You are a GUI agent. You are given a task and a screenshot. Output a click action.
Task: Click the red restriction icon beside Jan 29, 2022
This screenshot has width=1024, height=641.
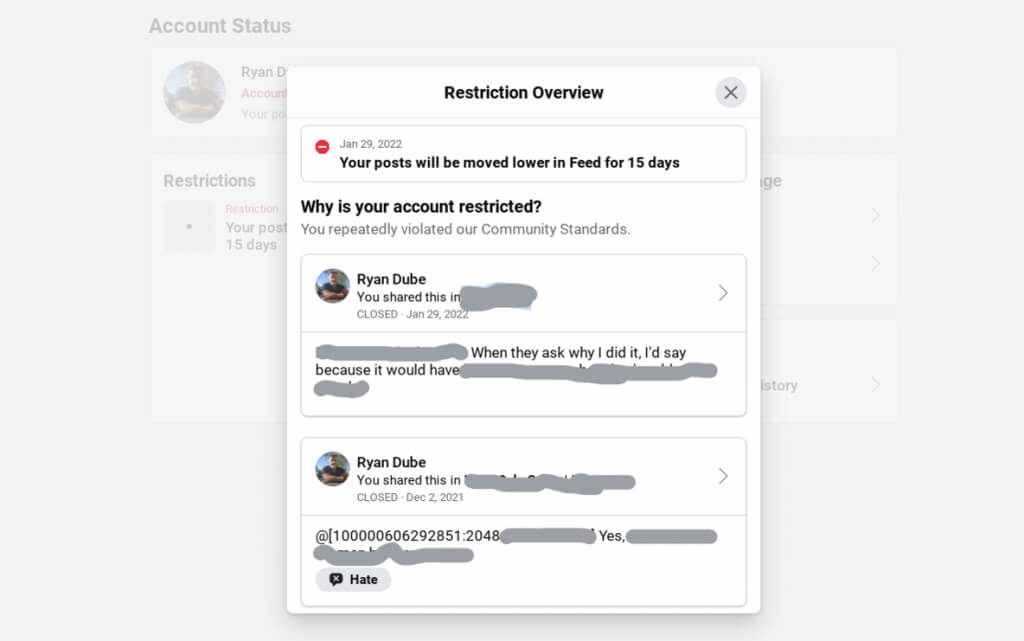322,147
